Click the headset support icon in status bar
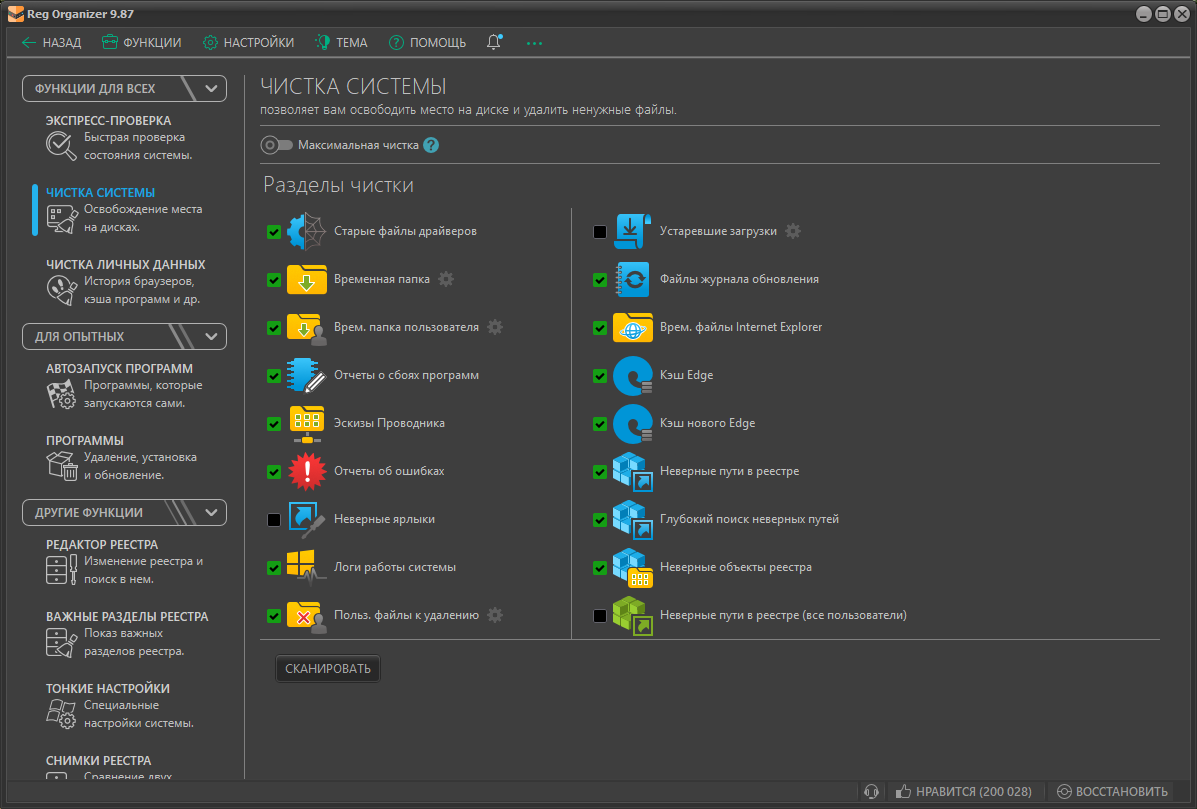The image size is (1197, 809). [x=871, y=791]
